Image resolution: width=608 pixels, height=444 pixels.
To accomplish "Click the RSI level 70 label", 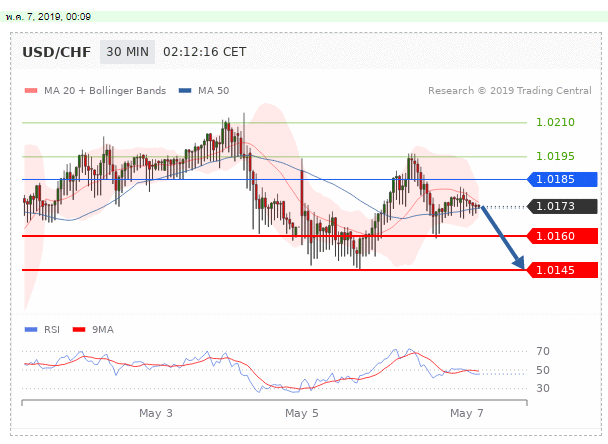I will coord(543,351).
